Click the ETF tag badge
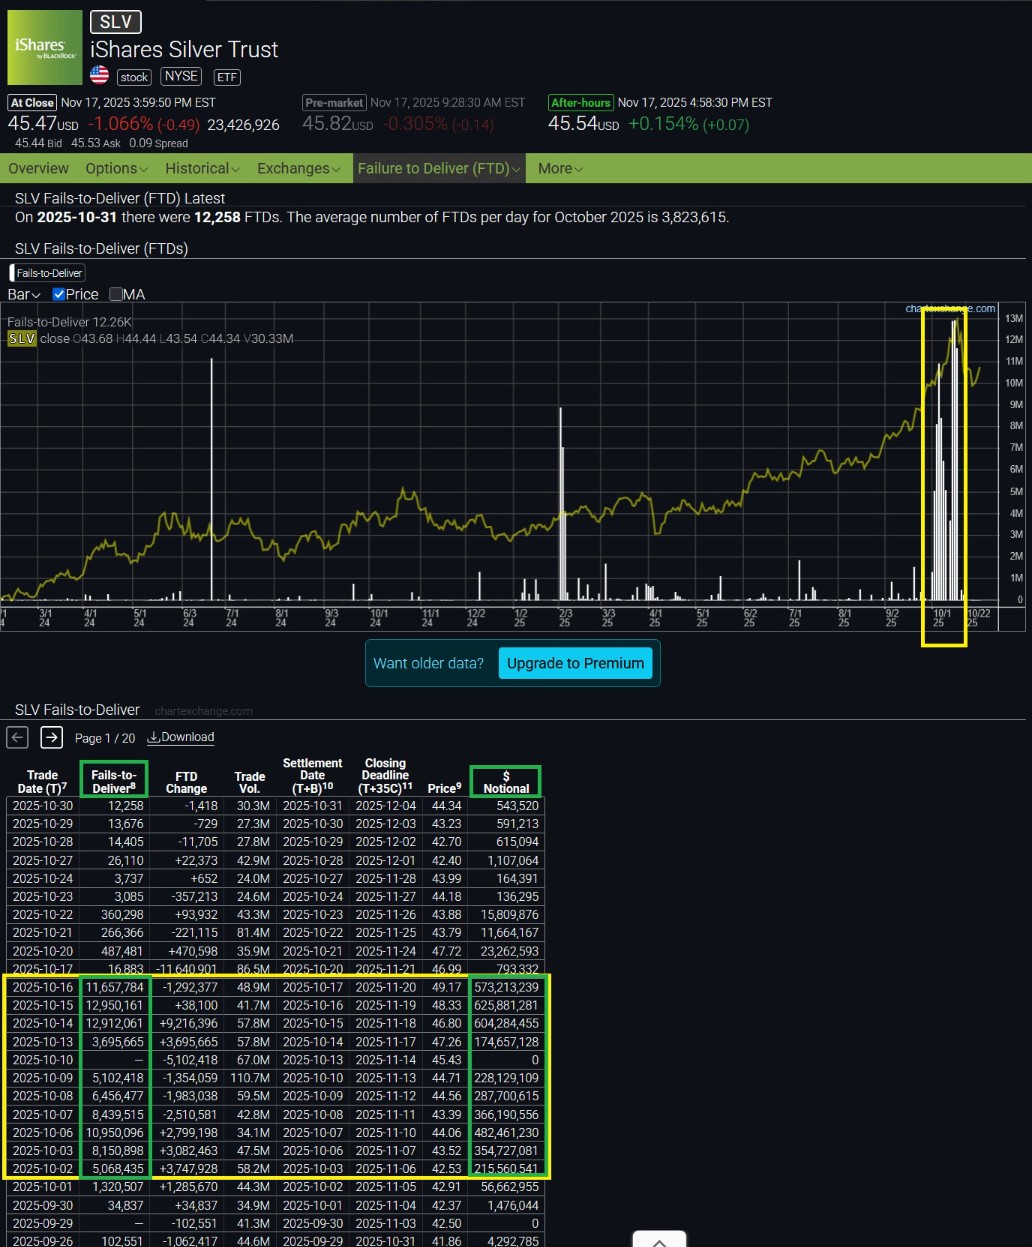 (x=226, y=76)
